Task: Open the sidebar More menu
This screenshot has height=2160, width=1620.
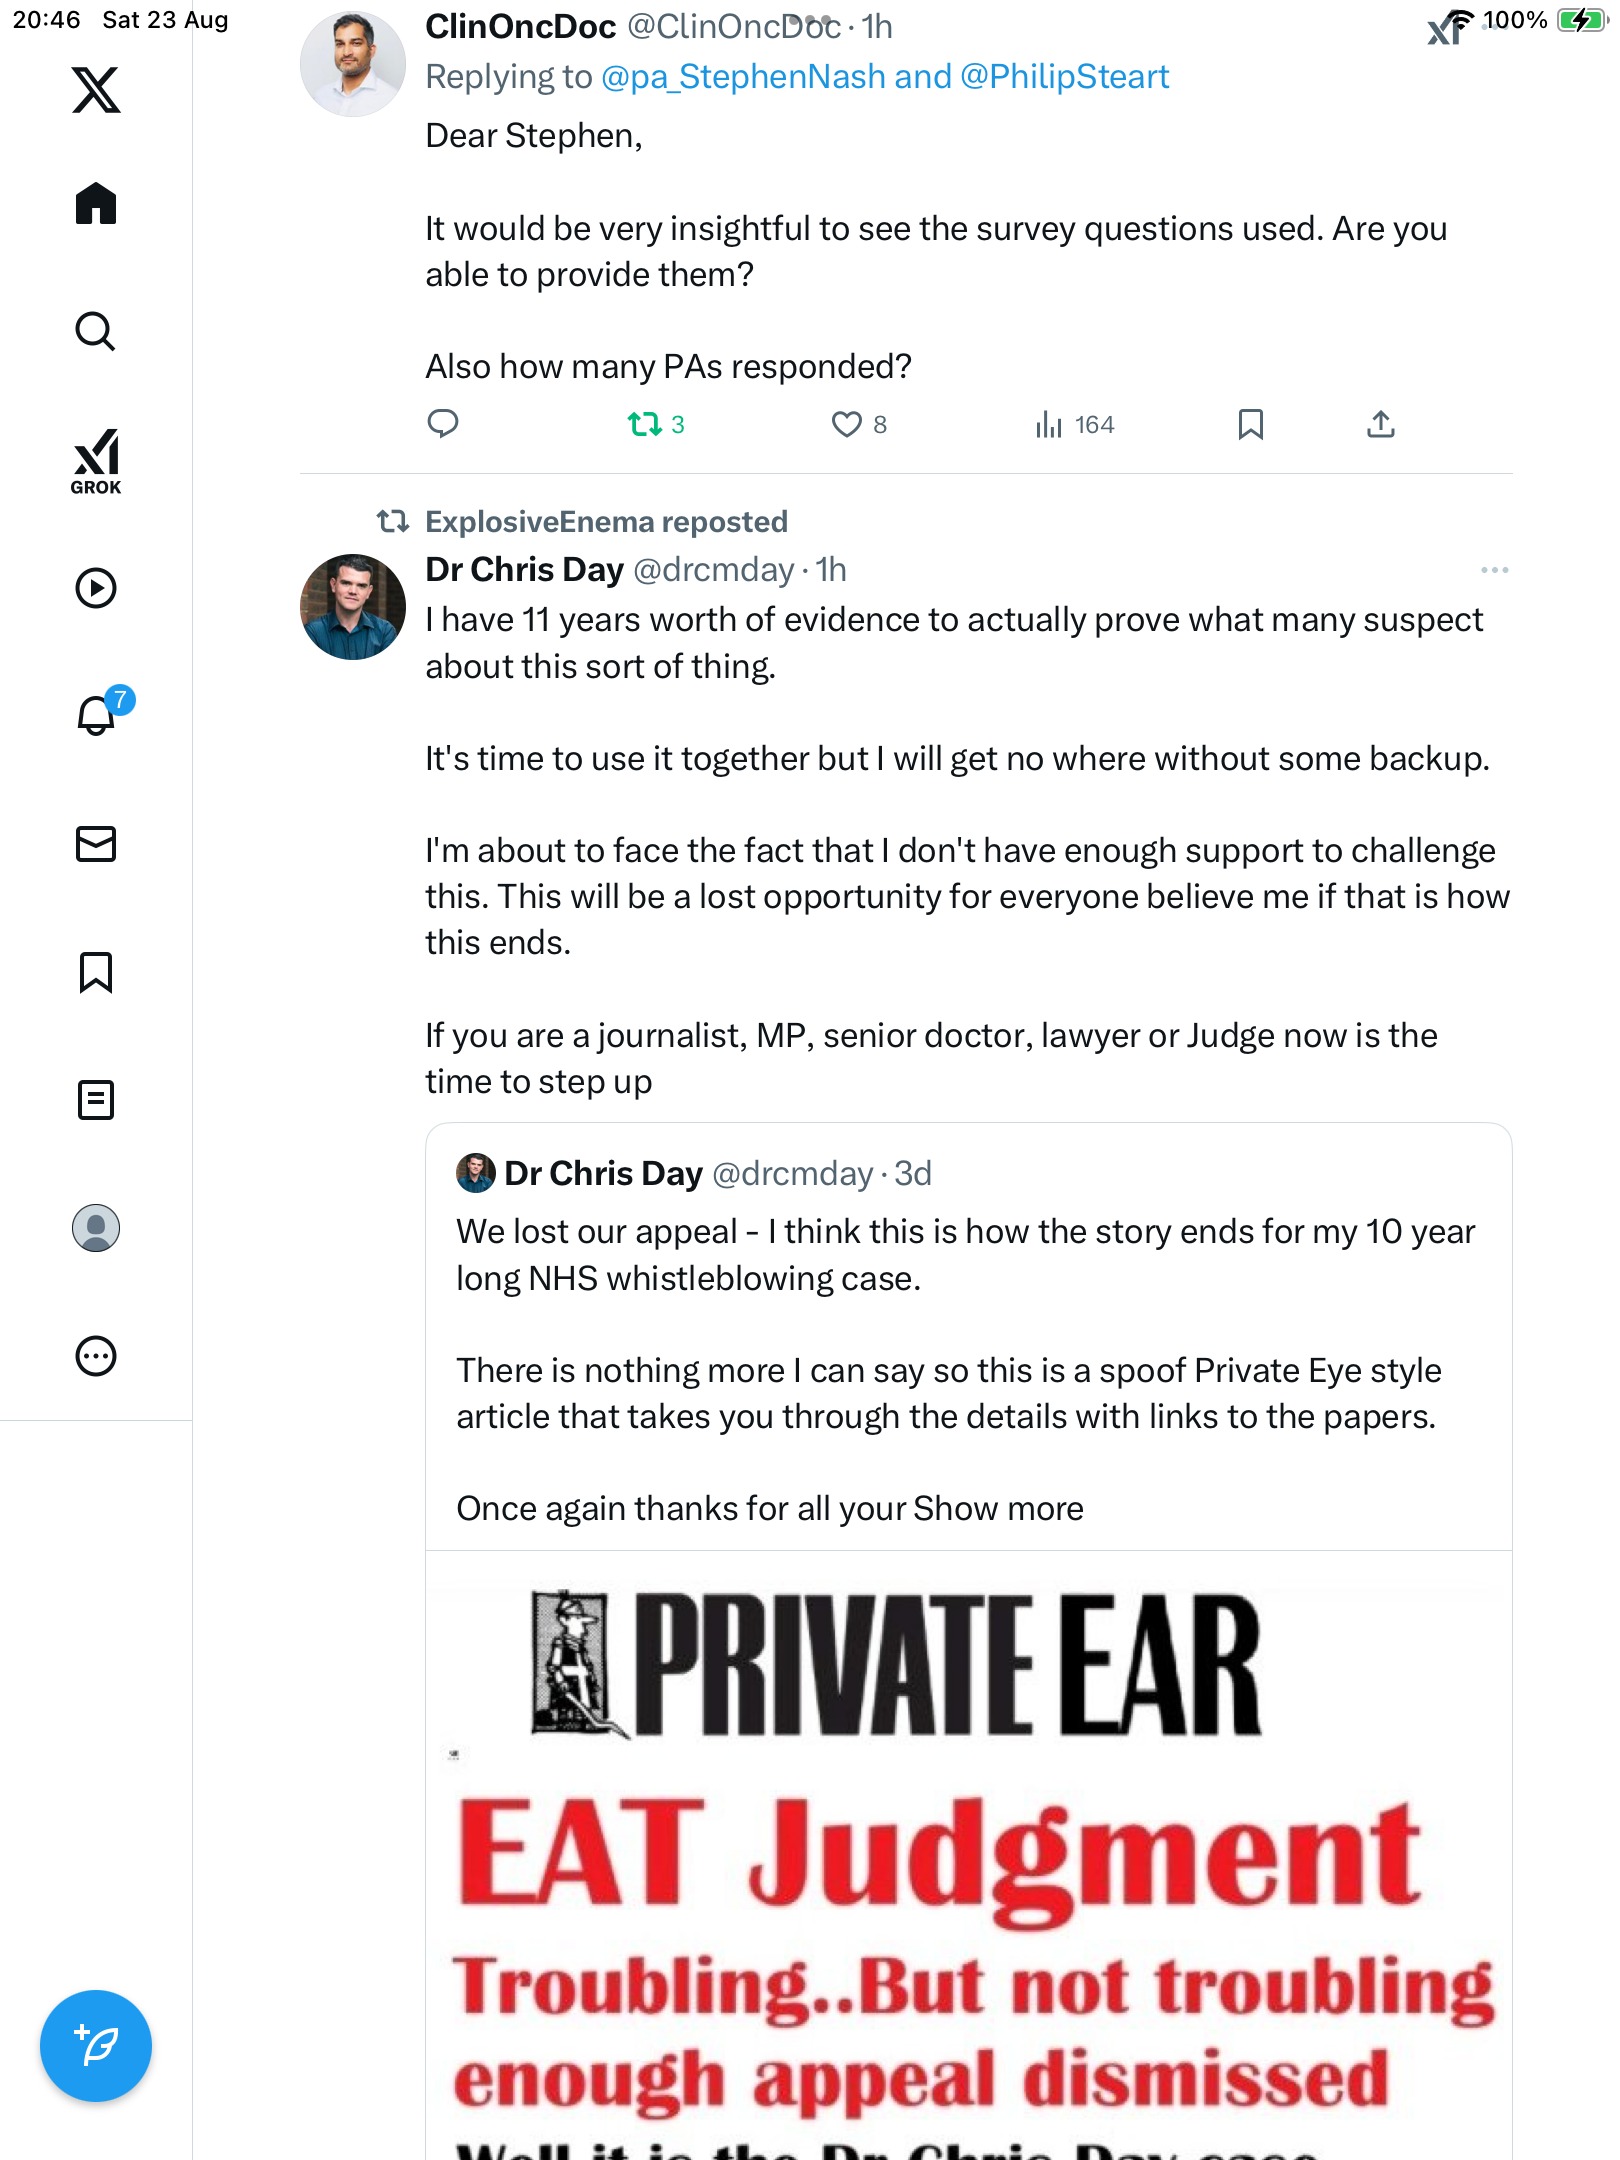Action: tap(96, 1356)
